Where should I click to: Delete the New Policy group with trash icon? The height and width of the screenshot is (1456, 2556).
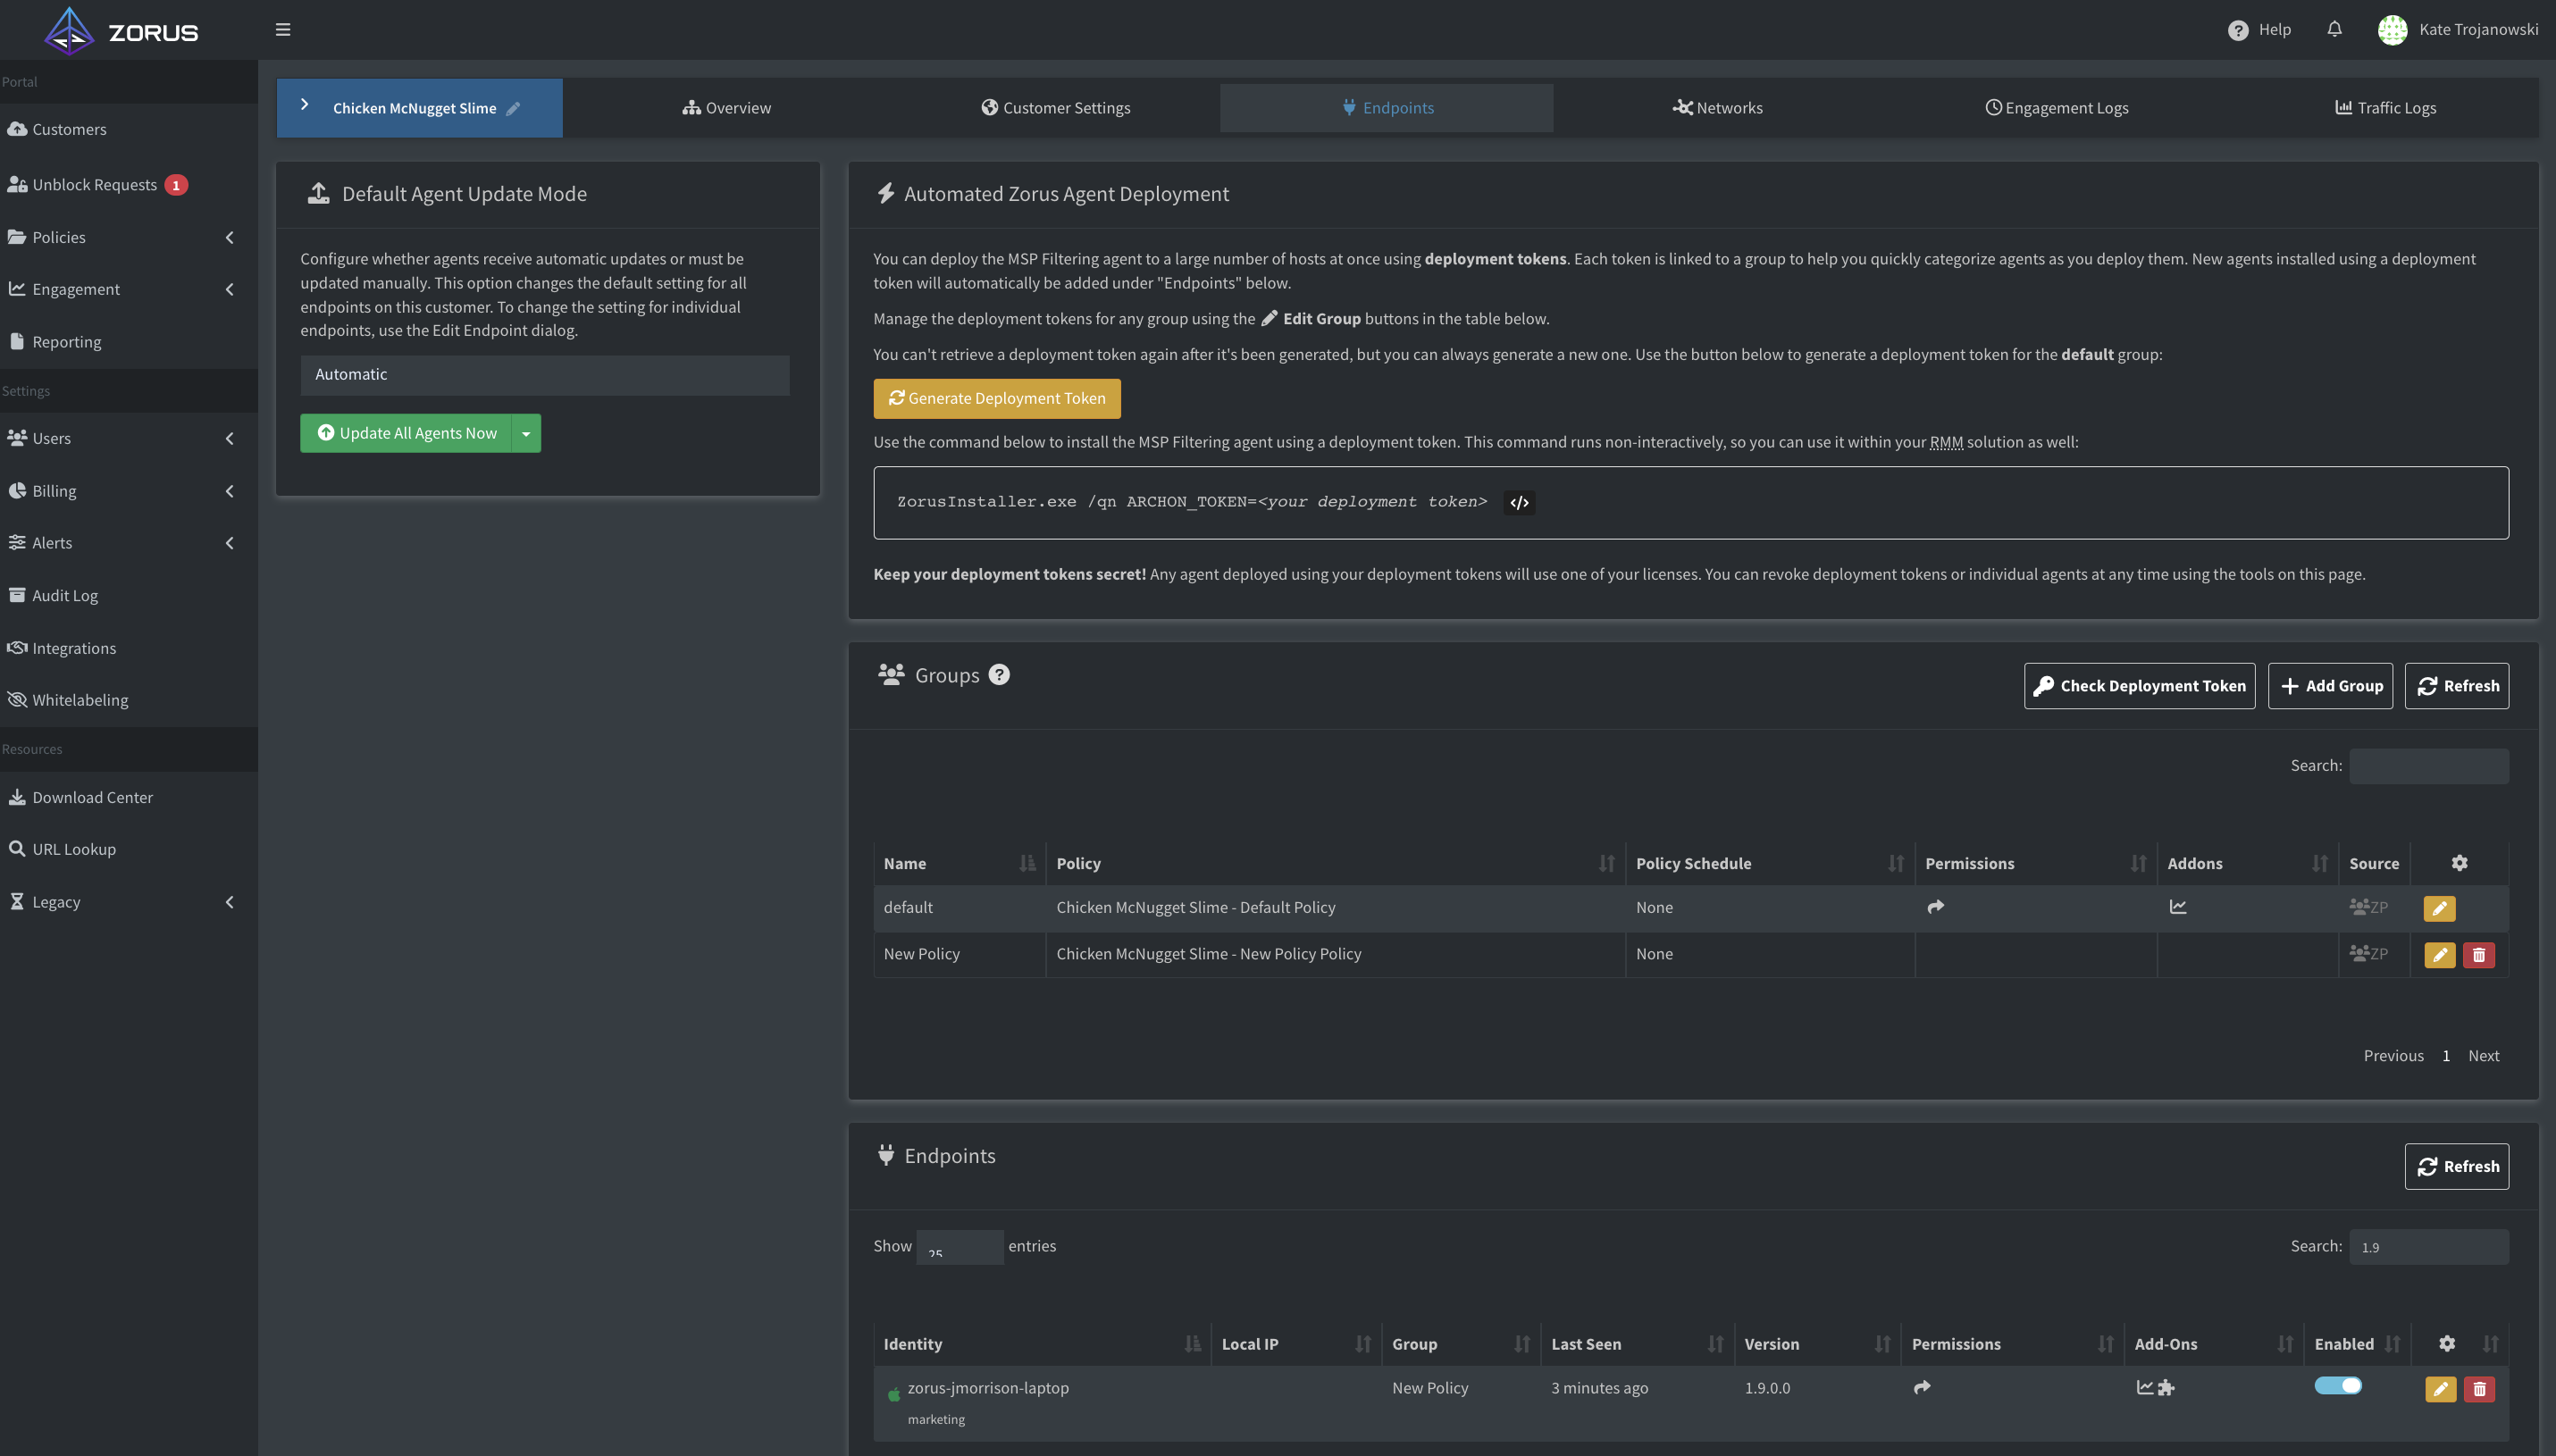2479,954
